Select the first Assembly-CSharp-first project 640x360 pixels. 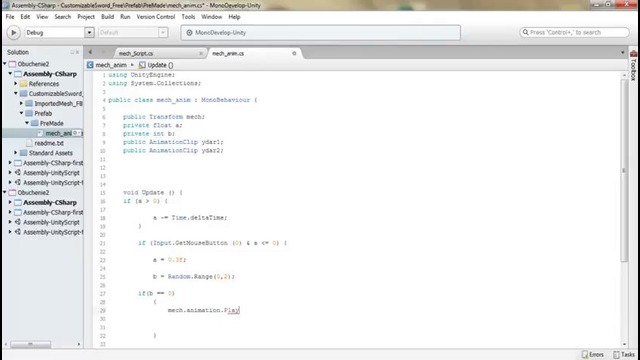point(53,163)
